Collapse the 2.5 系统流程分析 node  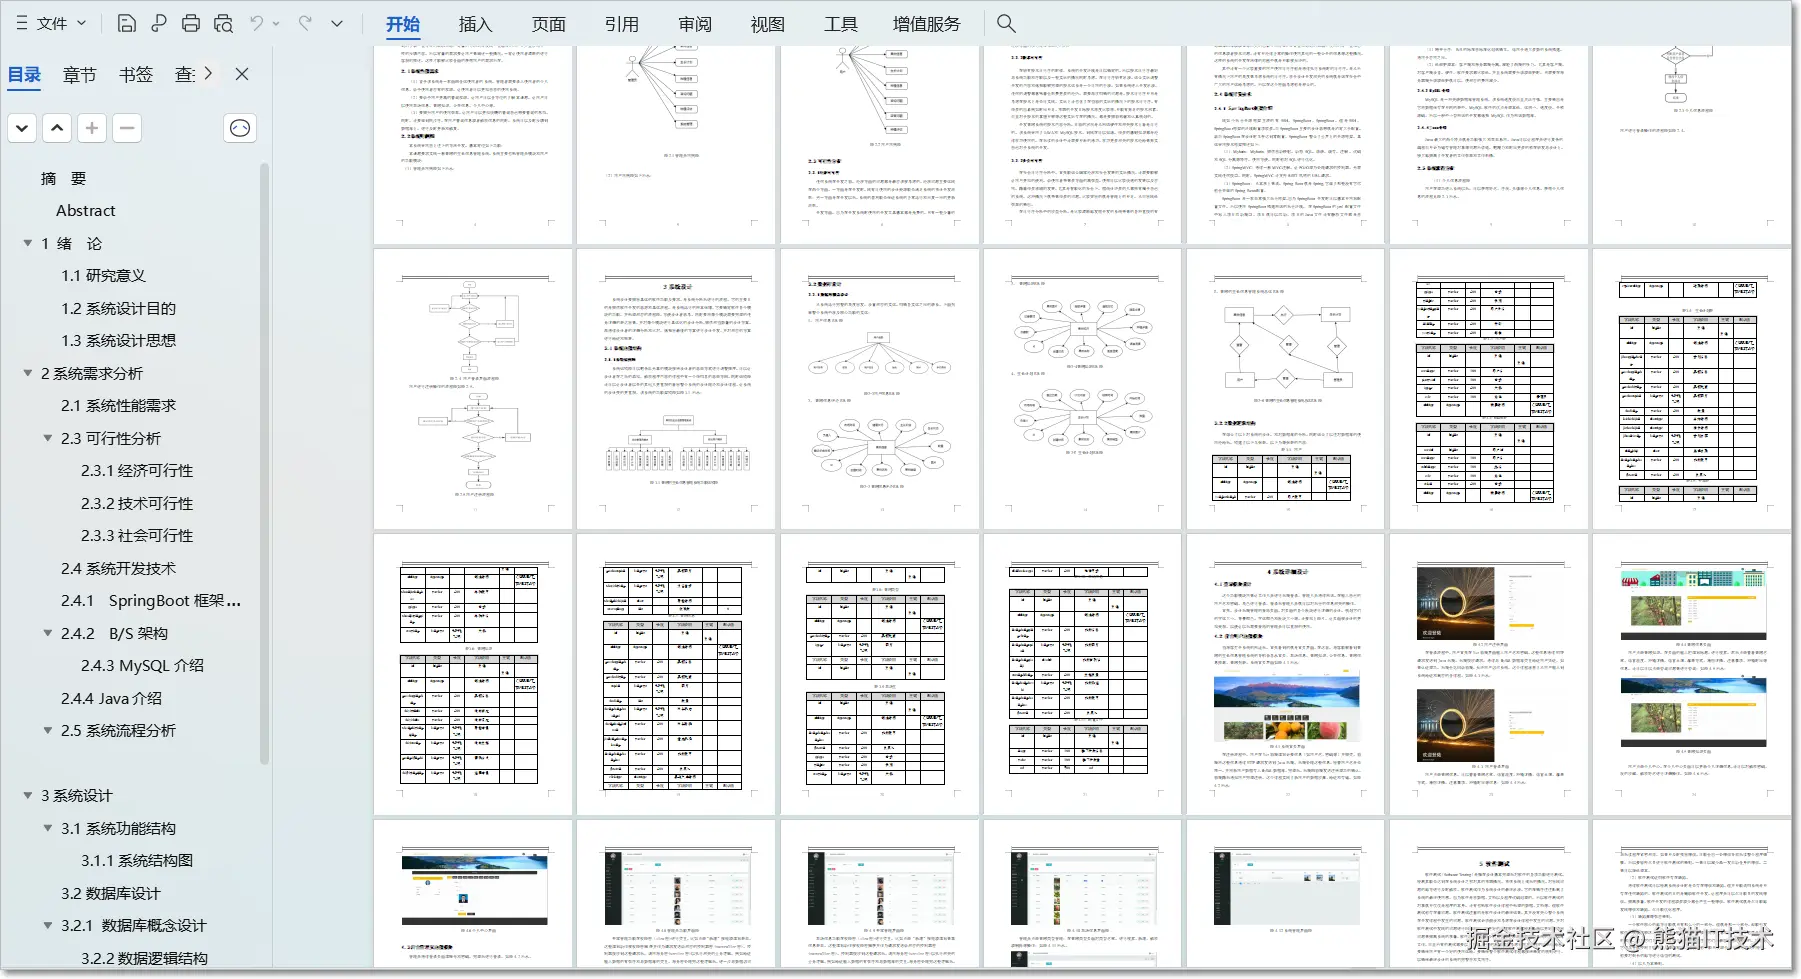[48, 730]
